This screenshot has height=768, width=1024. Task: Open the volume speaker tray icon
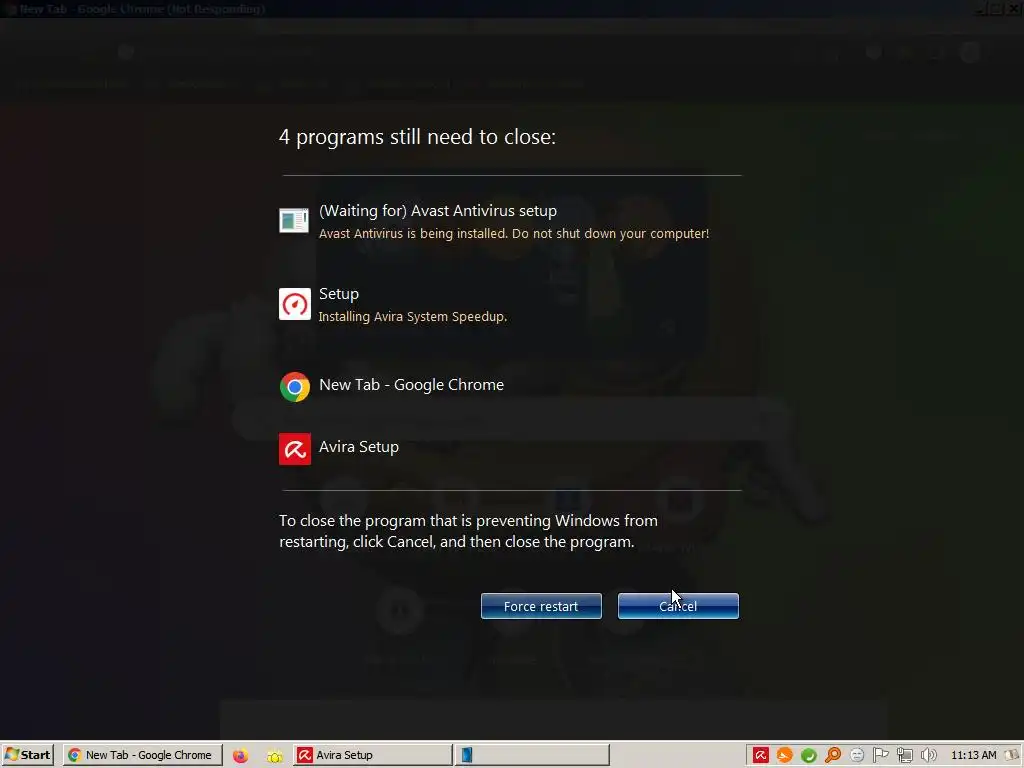[x=928, y=755]
